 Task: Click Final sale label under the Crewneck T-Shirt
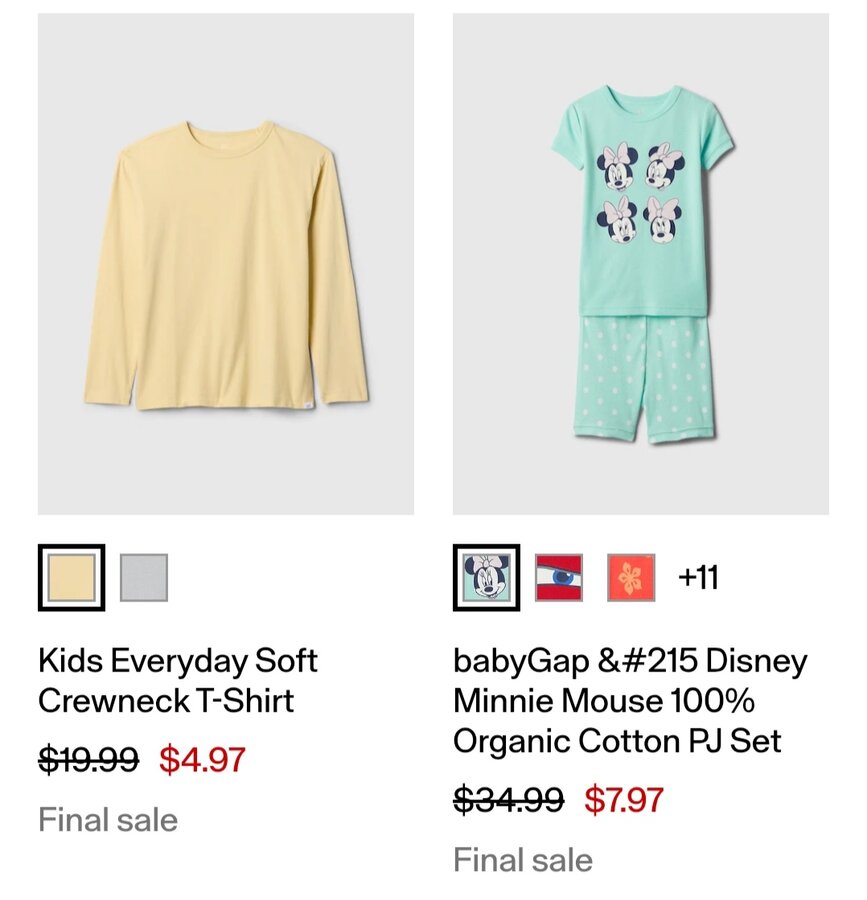coord(108,820)
